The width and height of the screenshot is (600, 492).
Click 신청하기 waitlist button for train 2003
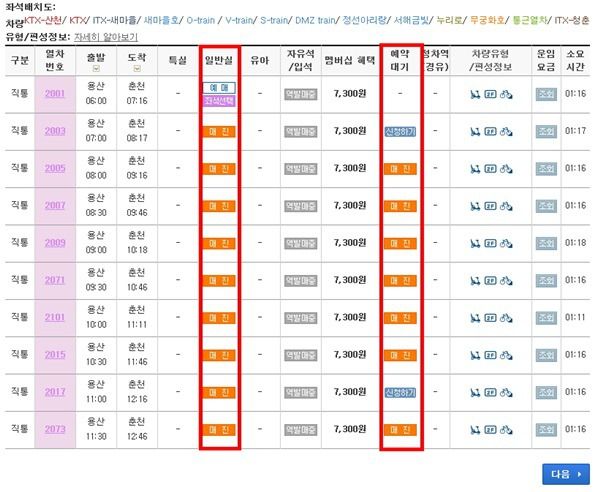coord(400,132)
